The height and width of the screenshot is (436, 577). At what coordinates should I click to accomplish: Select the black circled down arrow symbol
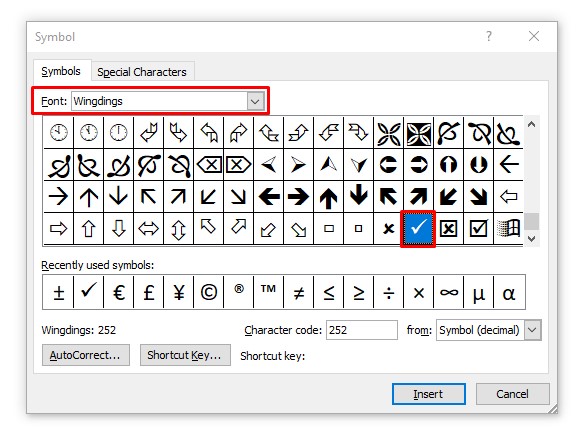point(478,164)
